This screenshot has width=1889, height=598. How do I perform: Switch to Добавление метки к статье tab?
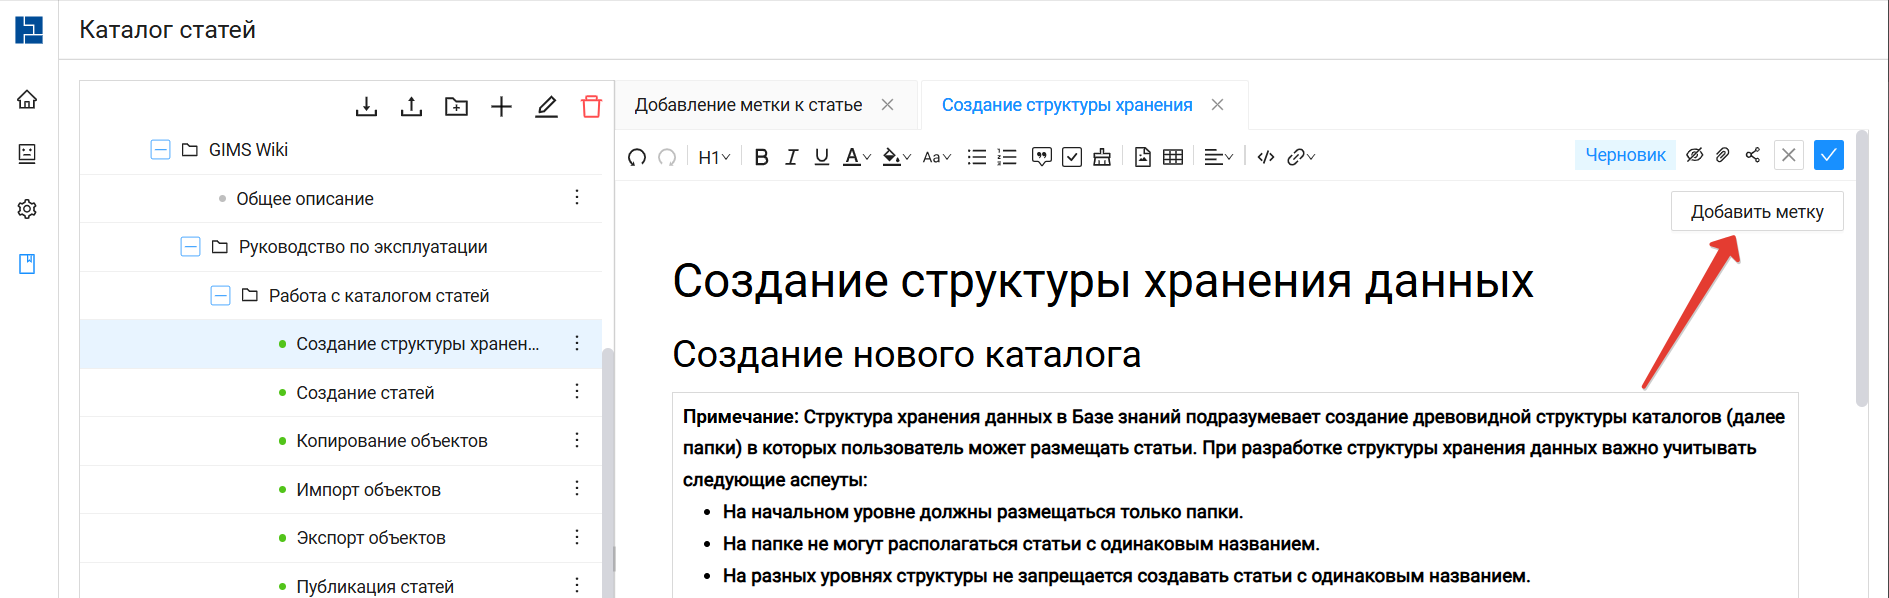pos(748,105)
